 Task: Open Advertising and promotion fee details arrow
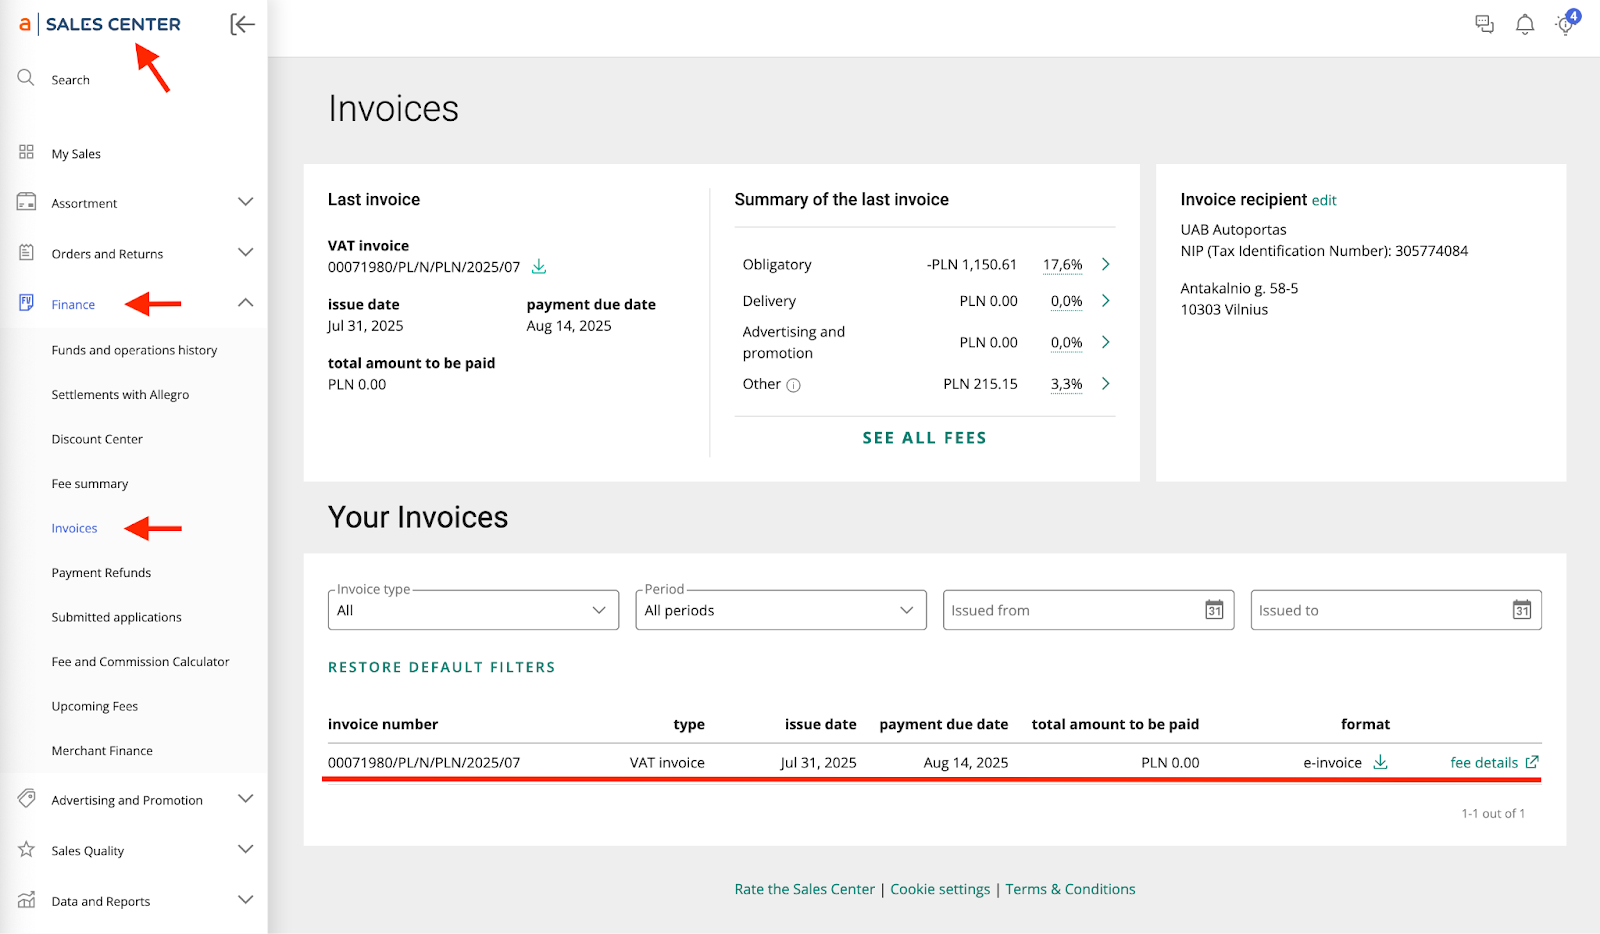(x=1105, y=342)
